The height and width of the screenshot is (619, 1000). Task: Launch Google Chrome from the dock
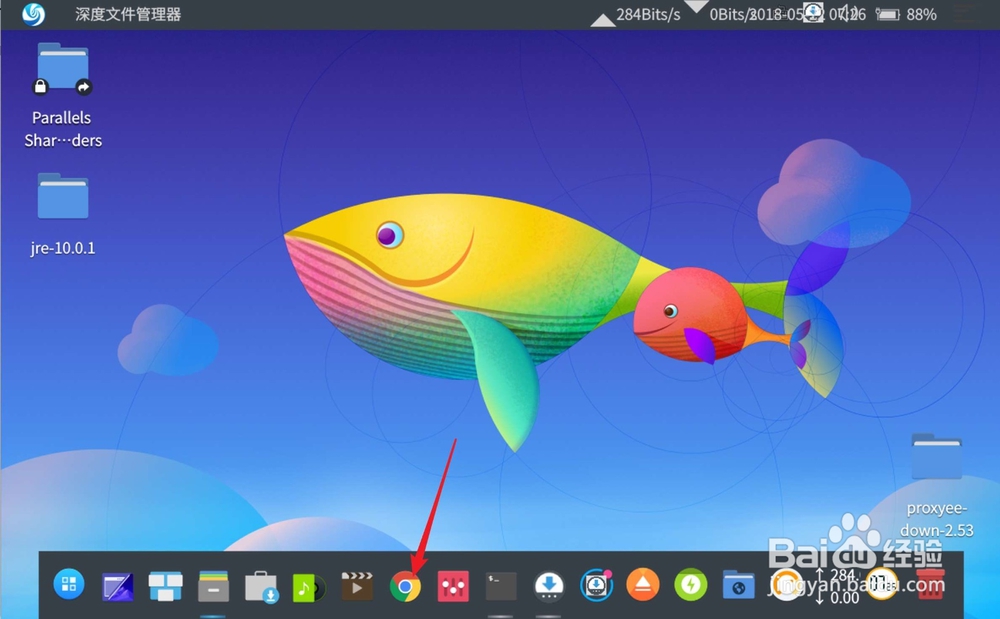[406, 586]
